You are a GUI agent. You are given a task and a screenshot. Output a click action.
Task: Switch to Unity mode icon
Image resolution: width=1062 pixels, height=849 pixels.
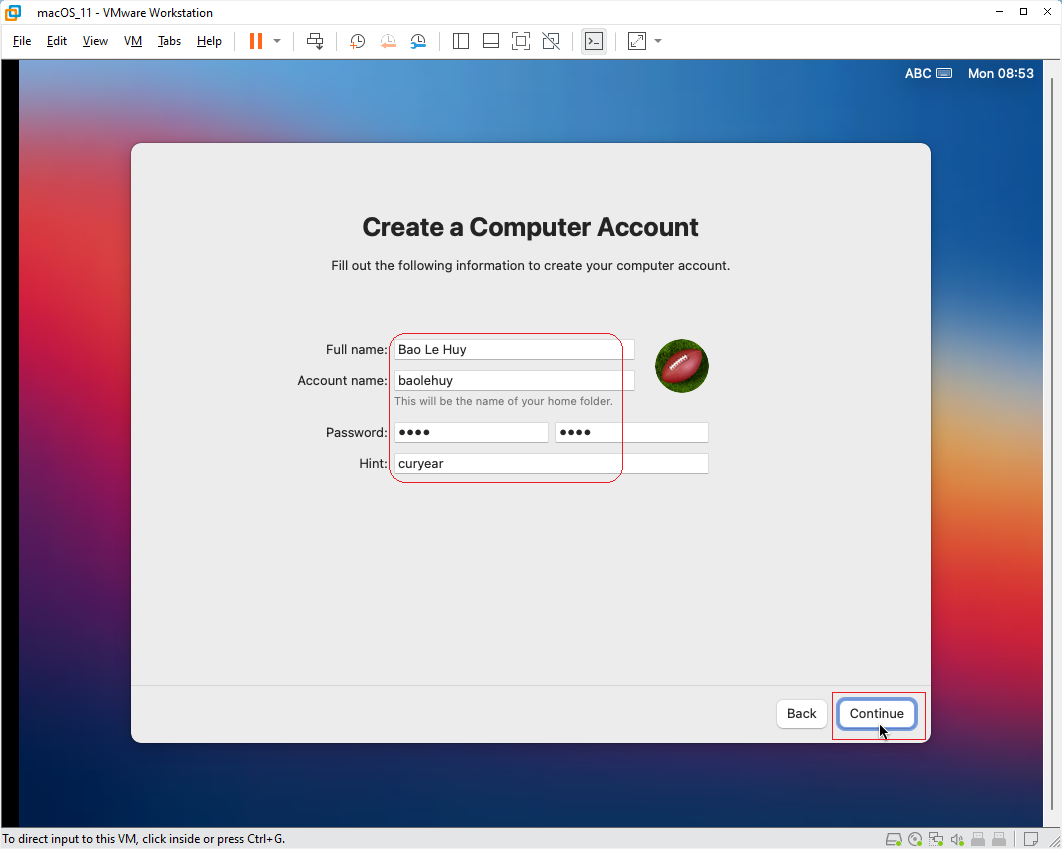(551, 41)
